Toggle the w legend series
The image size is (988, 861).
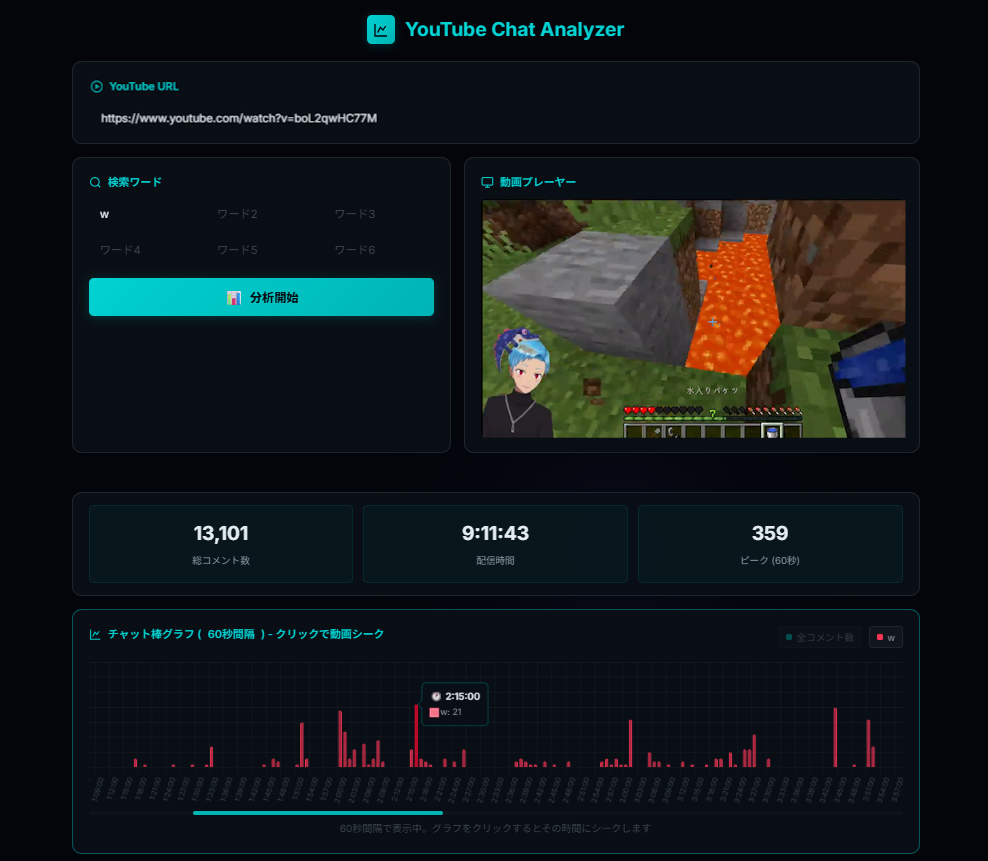click(885, 638)
